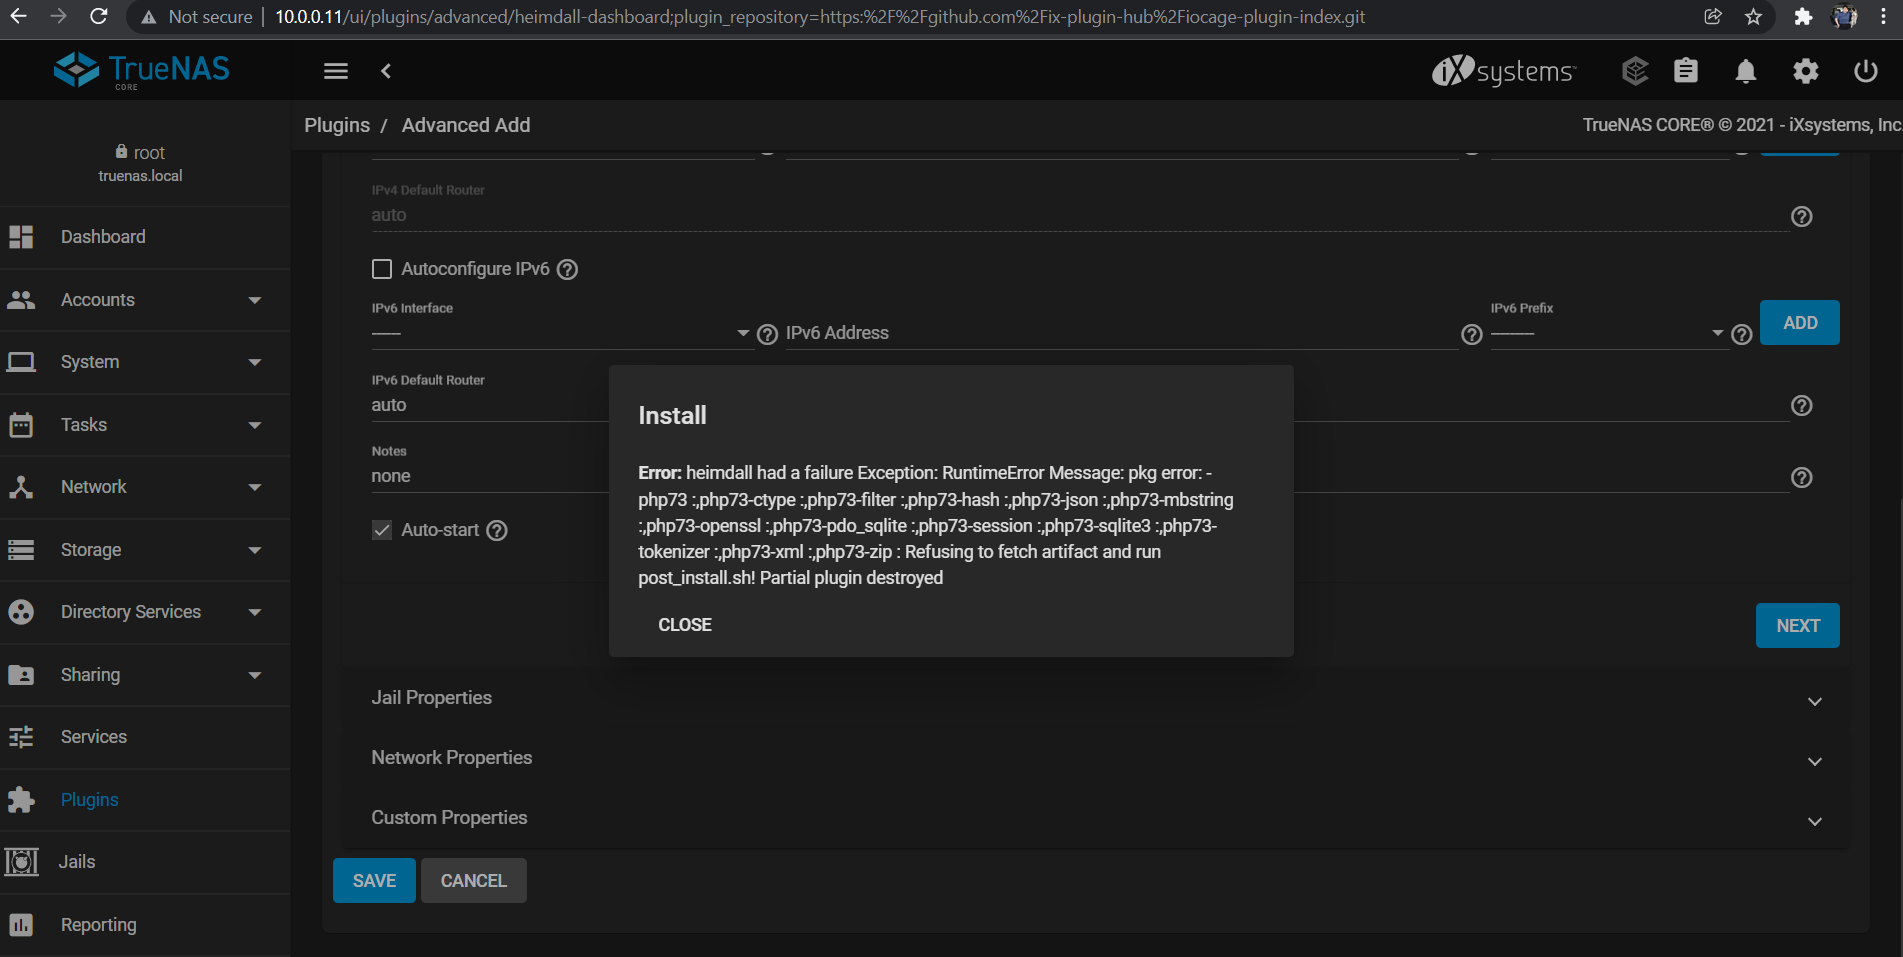Show help for IPv6 Interface
This screenshot has height=957, width=1903.
click(767, 334)
